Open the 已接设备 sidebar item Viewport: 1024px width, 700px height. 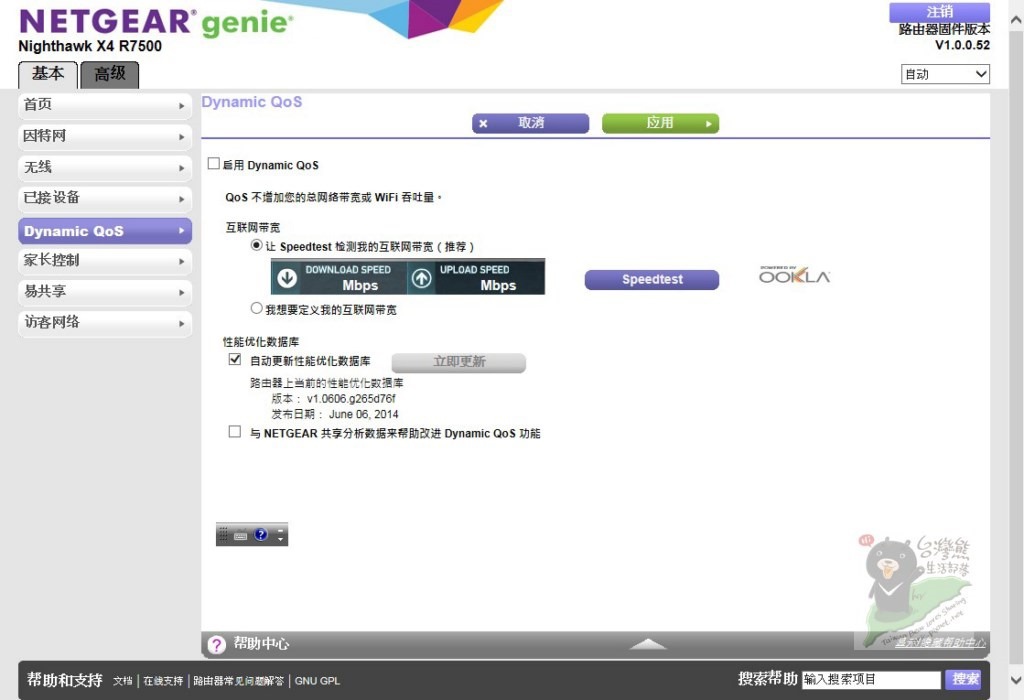pyautogui.click(x=104, y=199)
